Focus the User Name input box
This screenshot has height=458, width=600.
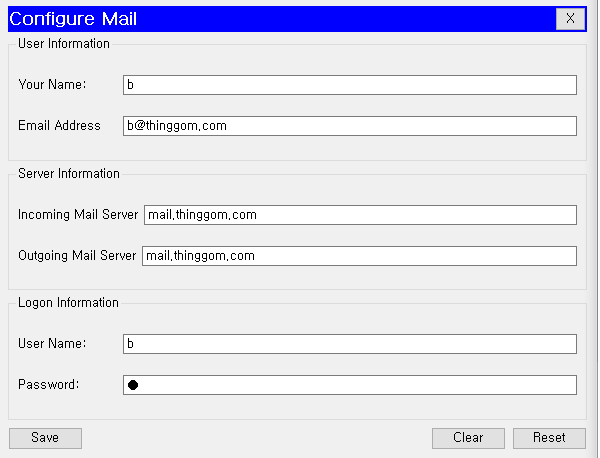click(x=350, y=344)
